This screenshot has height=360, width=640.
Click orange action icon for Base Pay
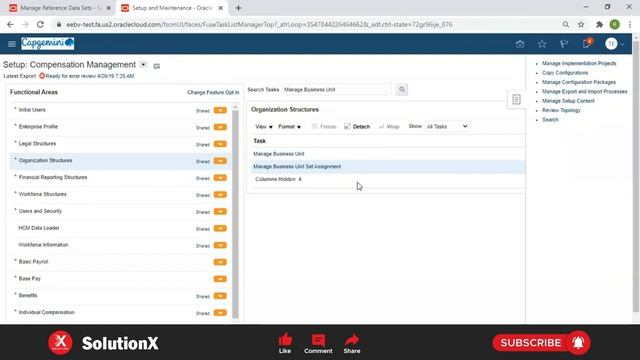[220, 279]
